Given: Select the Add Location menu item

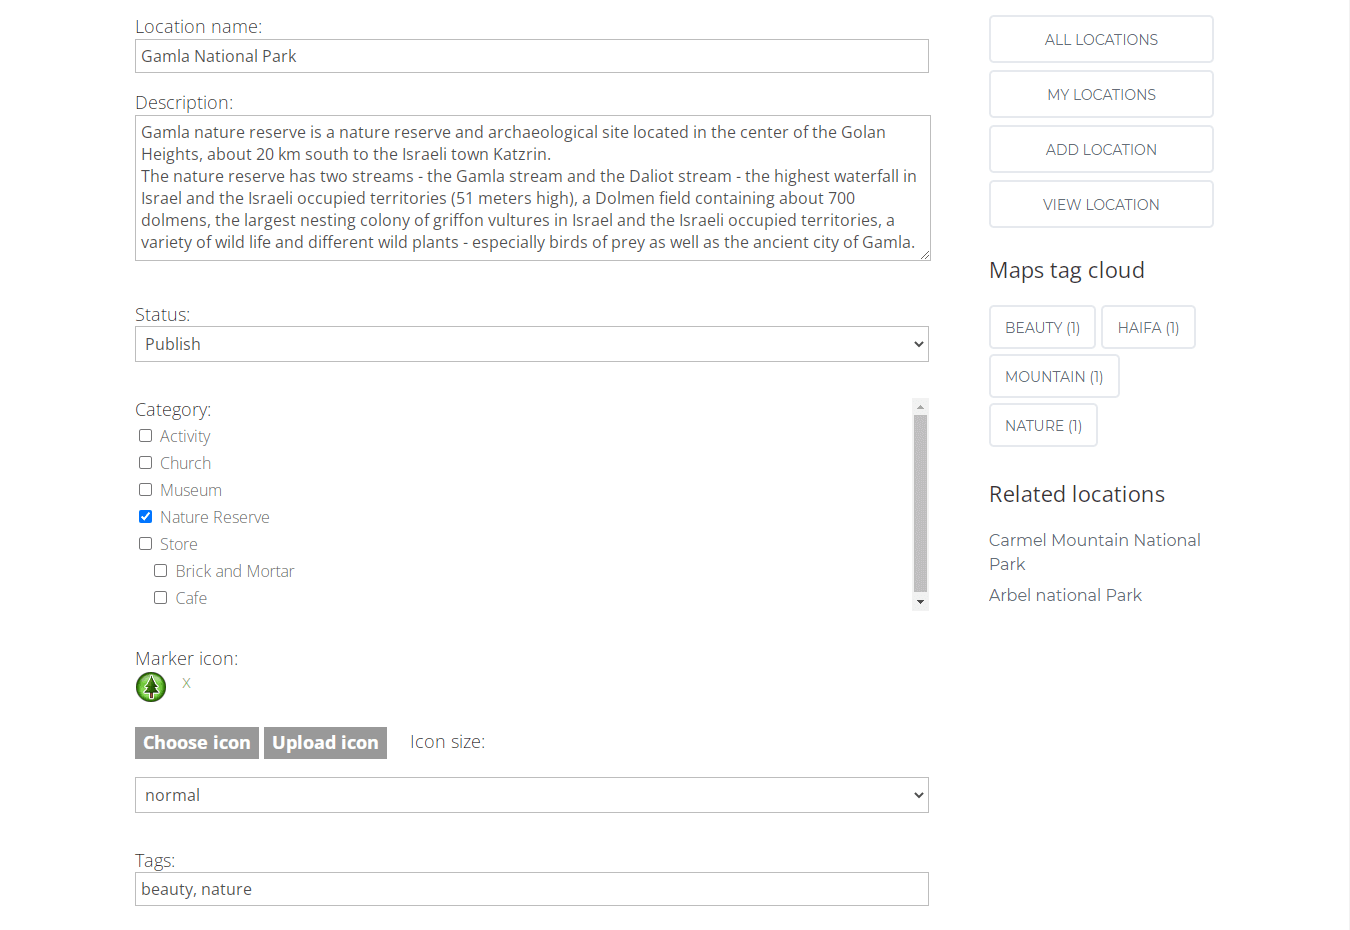Looking at the screenshot, I should pos(1101,150).
